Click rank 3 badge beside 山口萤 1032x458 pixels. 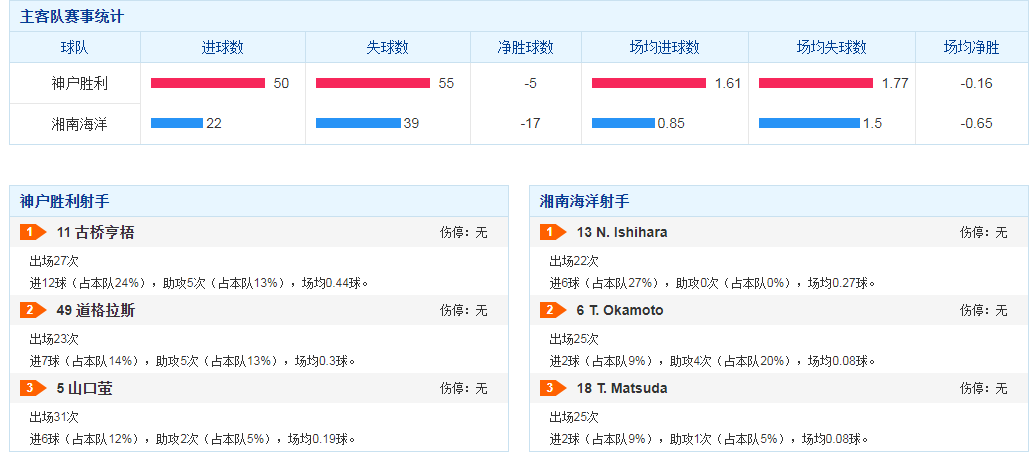coord(32,388)
